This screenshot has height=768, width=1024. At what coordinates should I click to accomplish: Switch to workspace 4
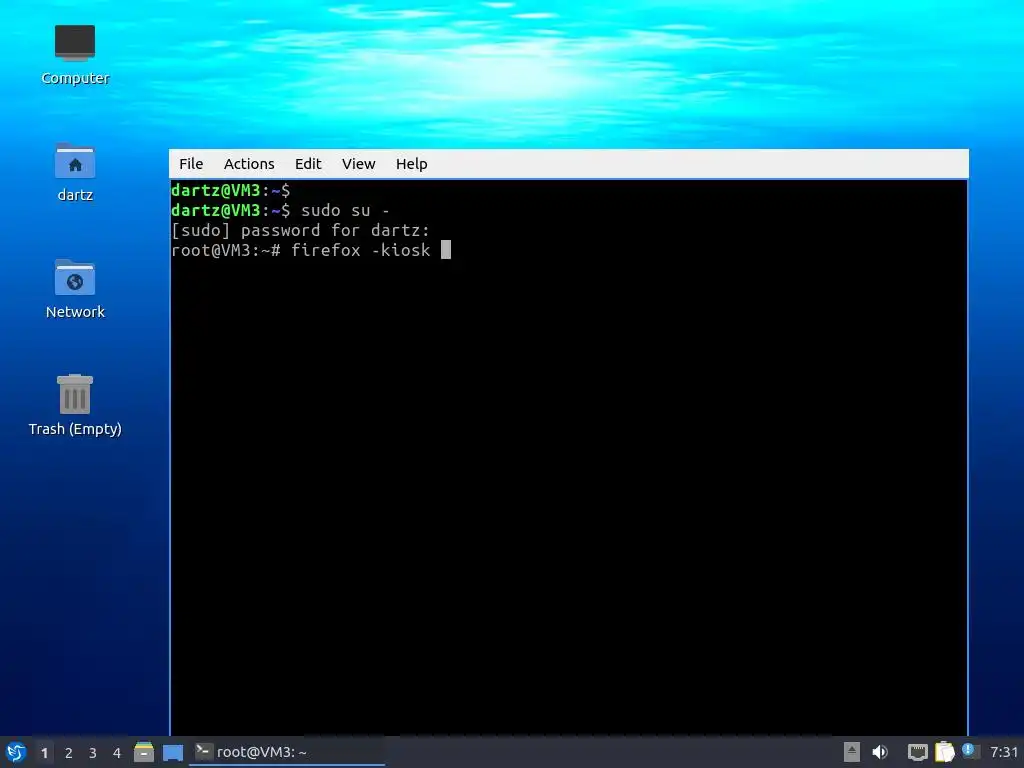tap(117, 753)
